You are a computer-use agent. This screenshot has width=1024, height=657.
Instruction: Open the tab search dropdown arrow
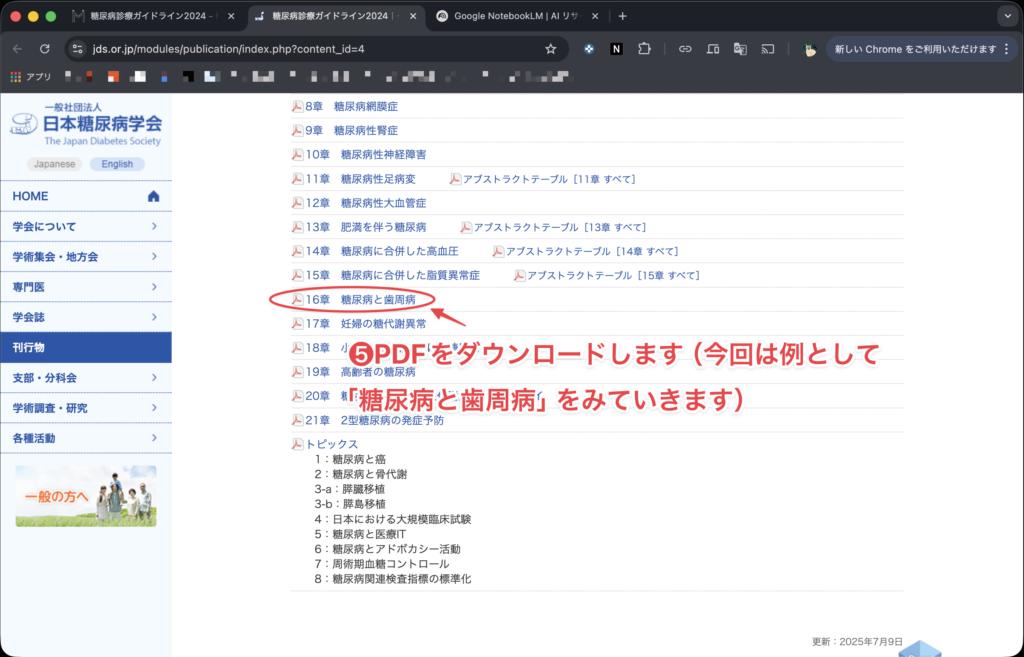[x=1005, y=16]
